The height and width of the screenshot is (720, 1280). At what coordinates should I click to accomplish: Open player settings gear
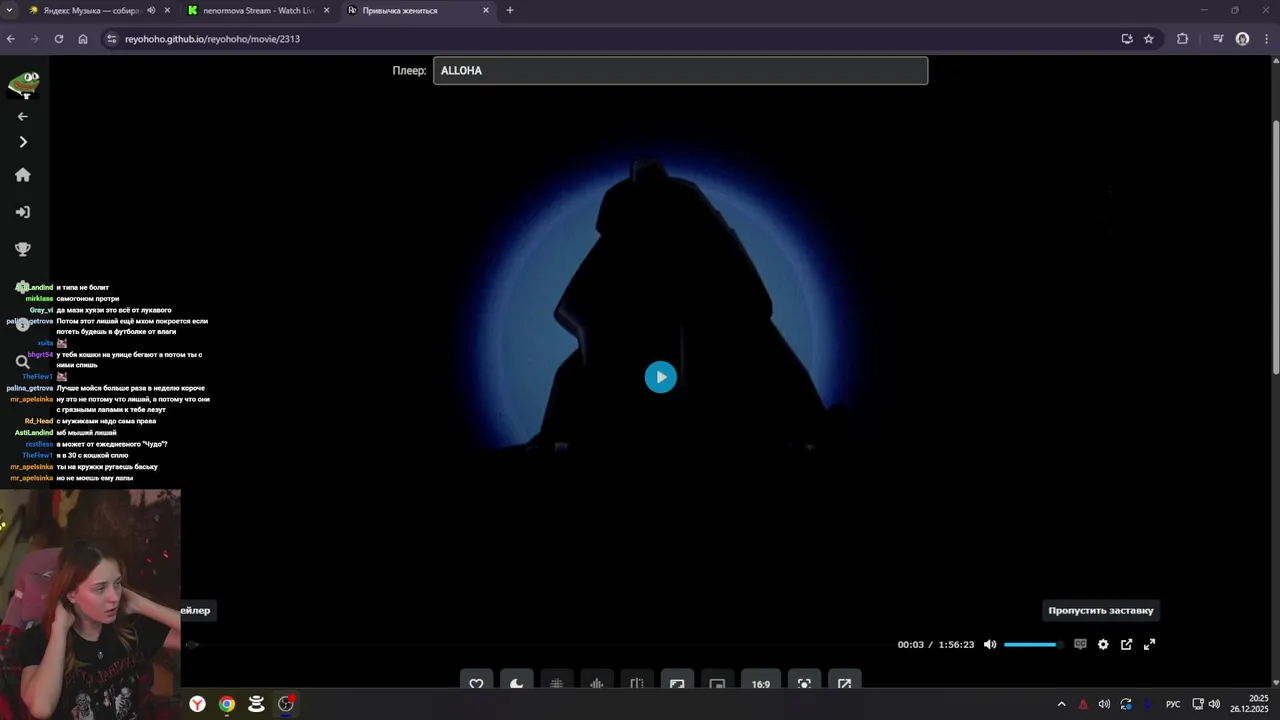[x=1103, y=645]
